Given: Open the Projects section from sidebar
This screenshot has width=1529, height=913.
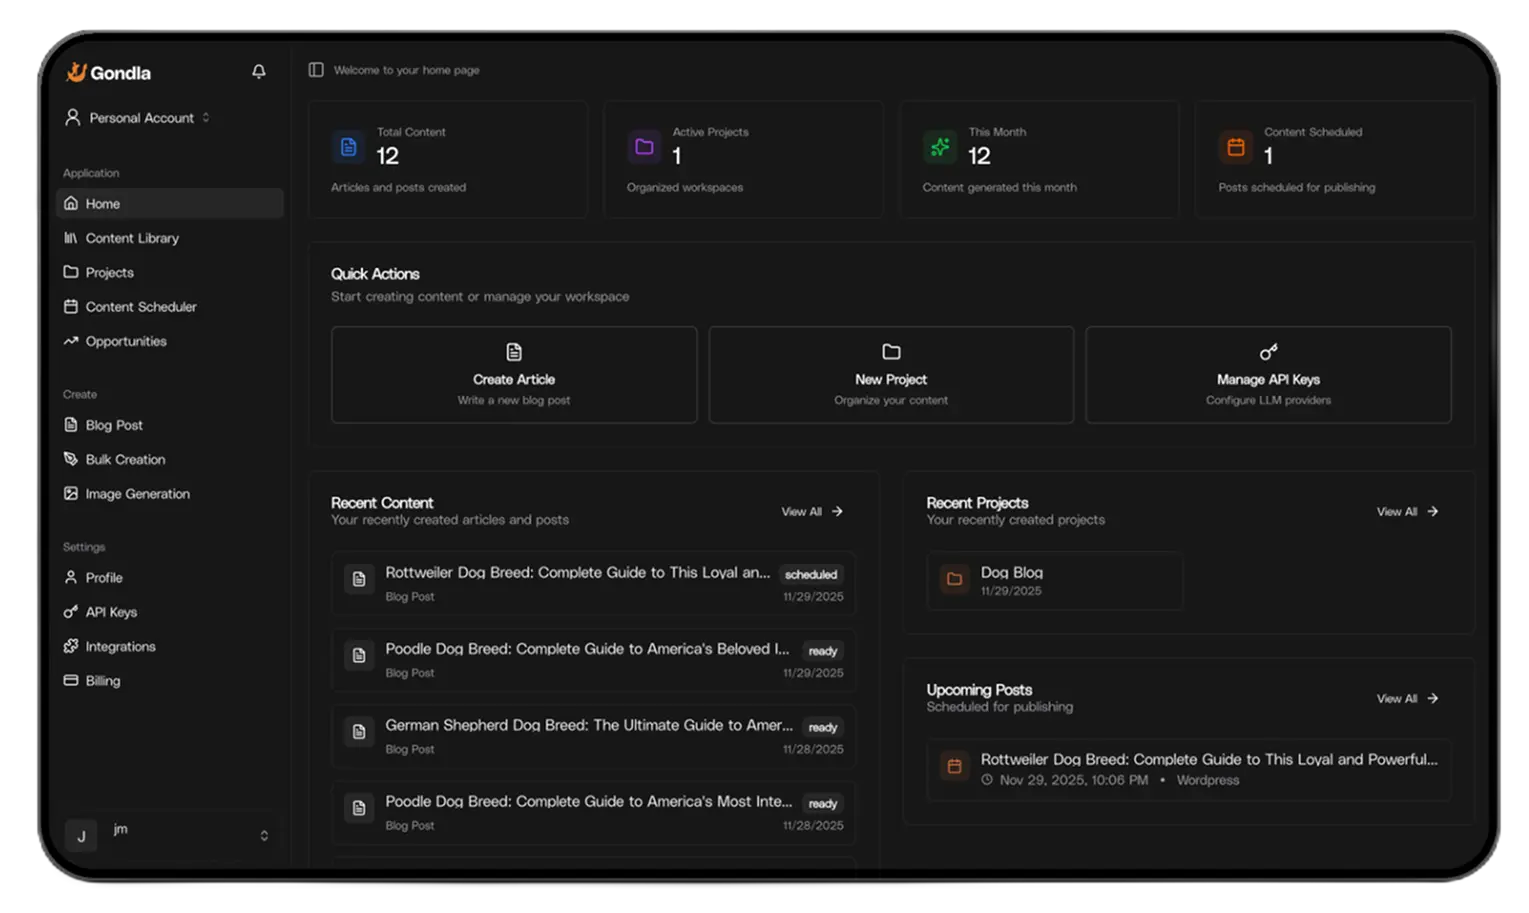Looking at the screenshot, I should click(109, 272).
